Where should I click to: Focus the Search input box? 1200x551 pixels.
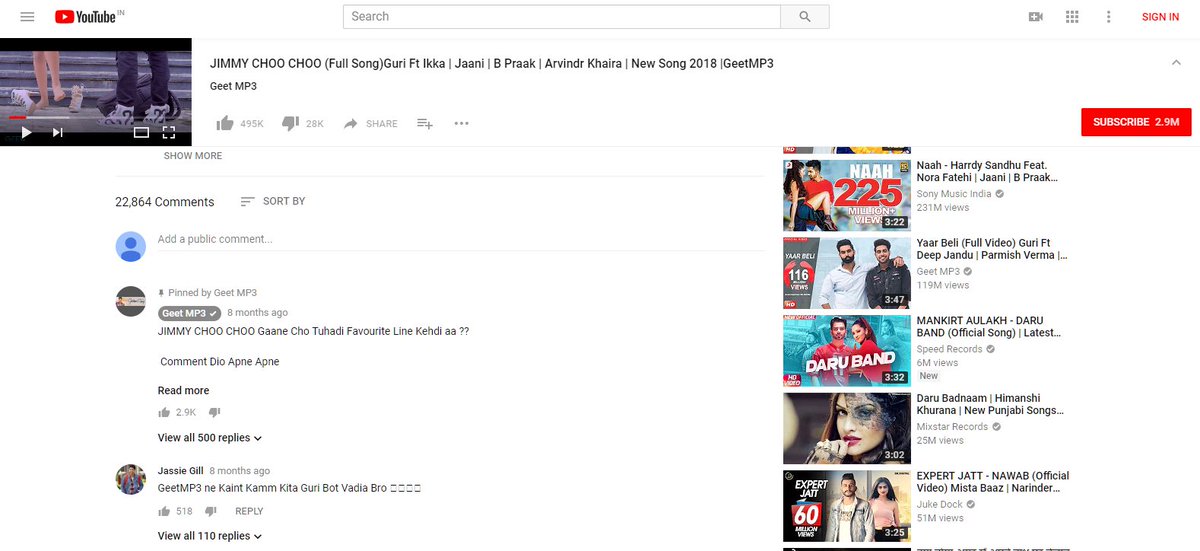coord(562,17)
